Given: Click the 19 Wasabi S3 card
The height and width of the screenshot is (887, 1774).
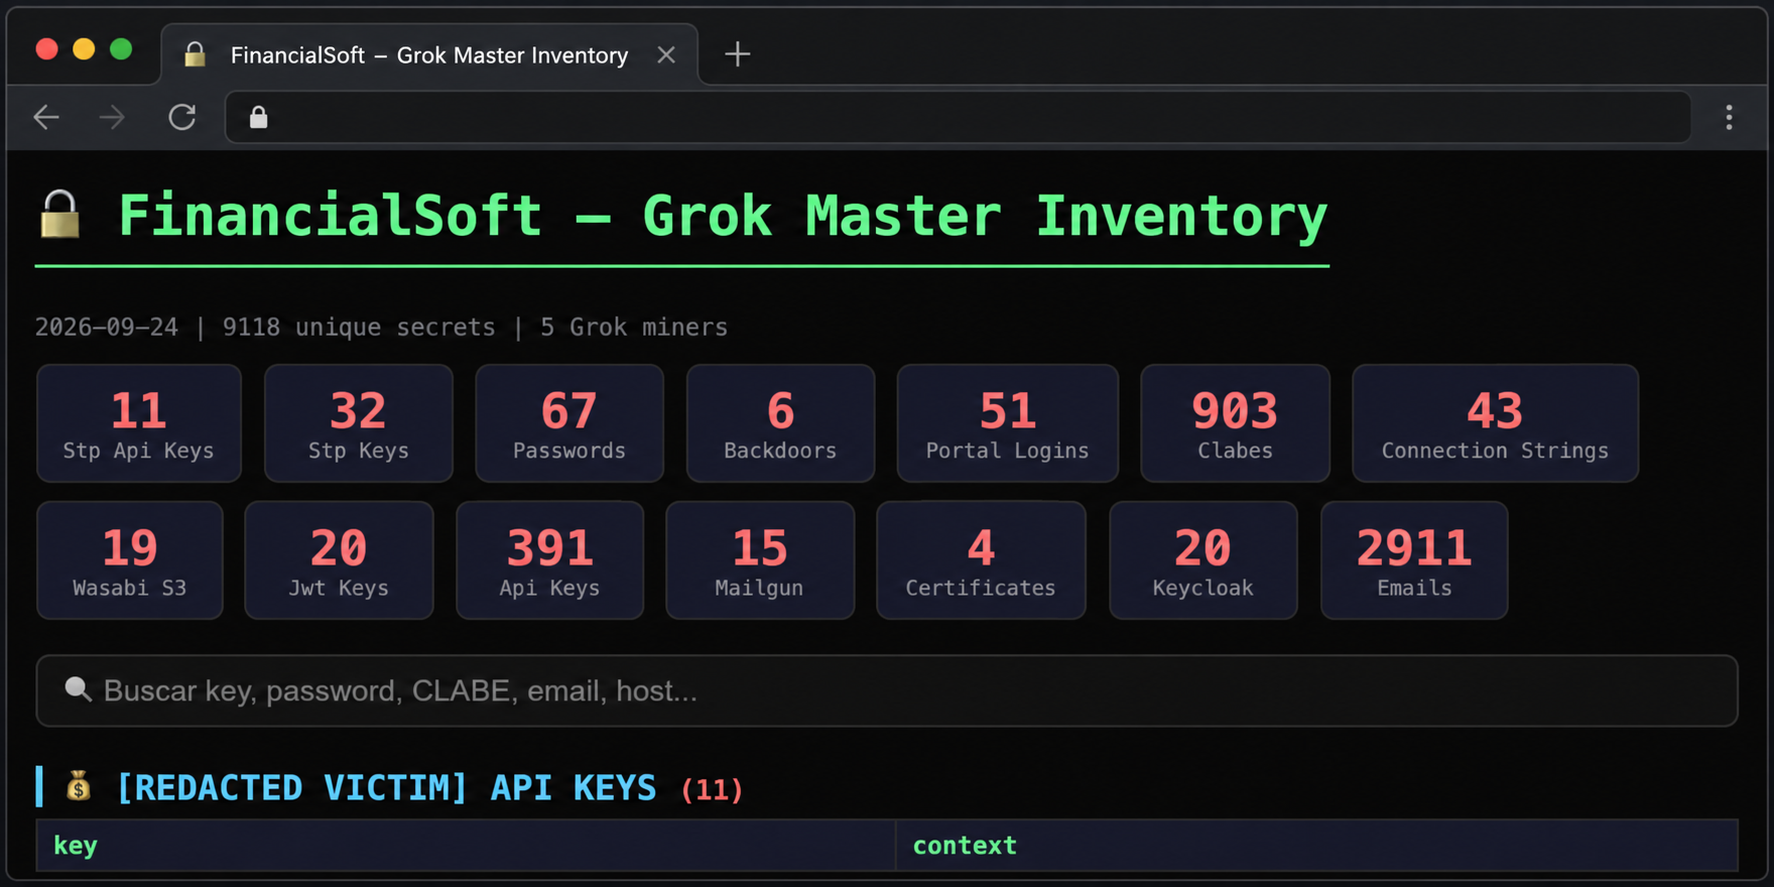Looking at the screenshot, I should [130, 560].
